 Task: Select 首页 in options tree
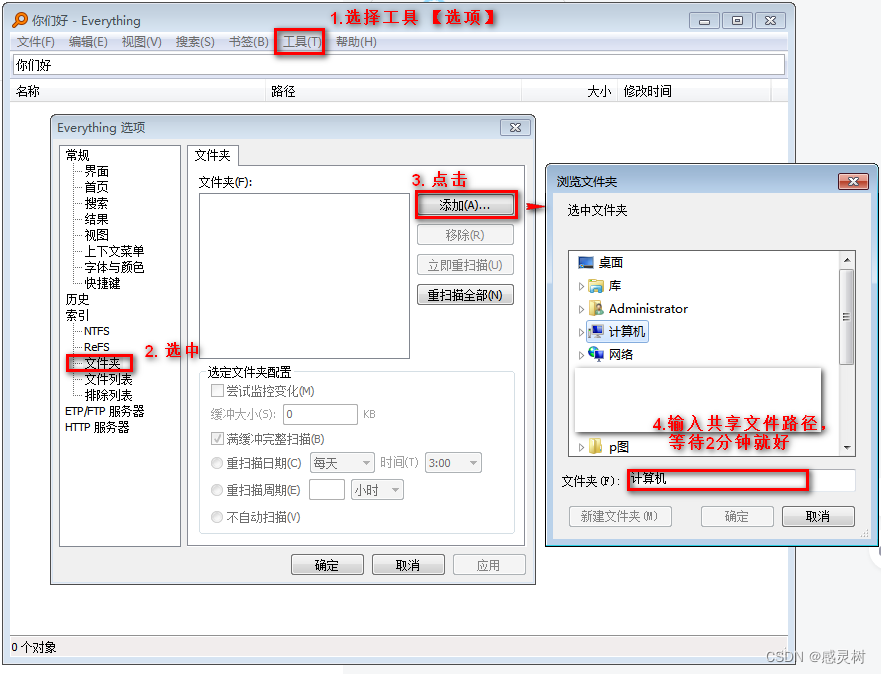click(97, 187)
